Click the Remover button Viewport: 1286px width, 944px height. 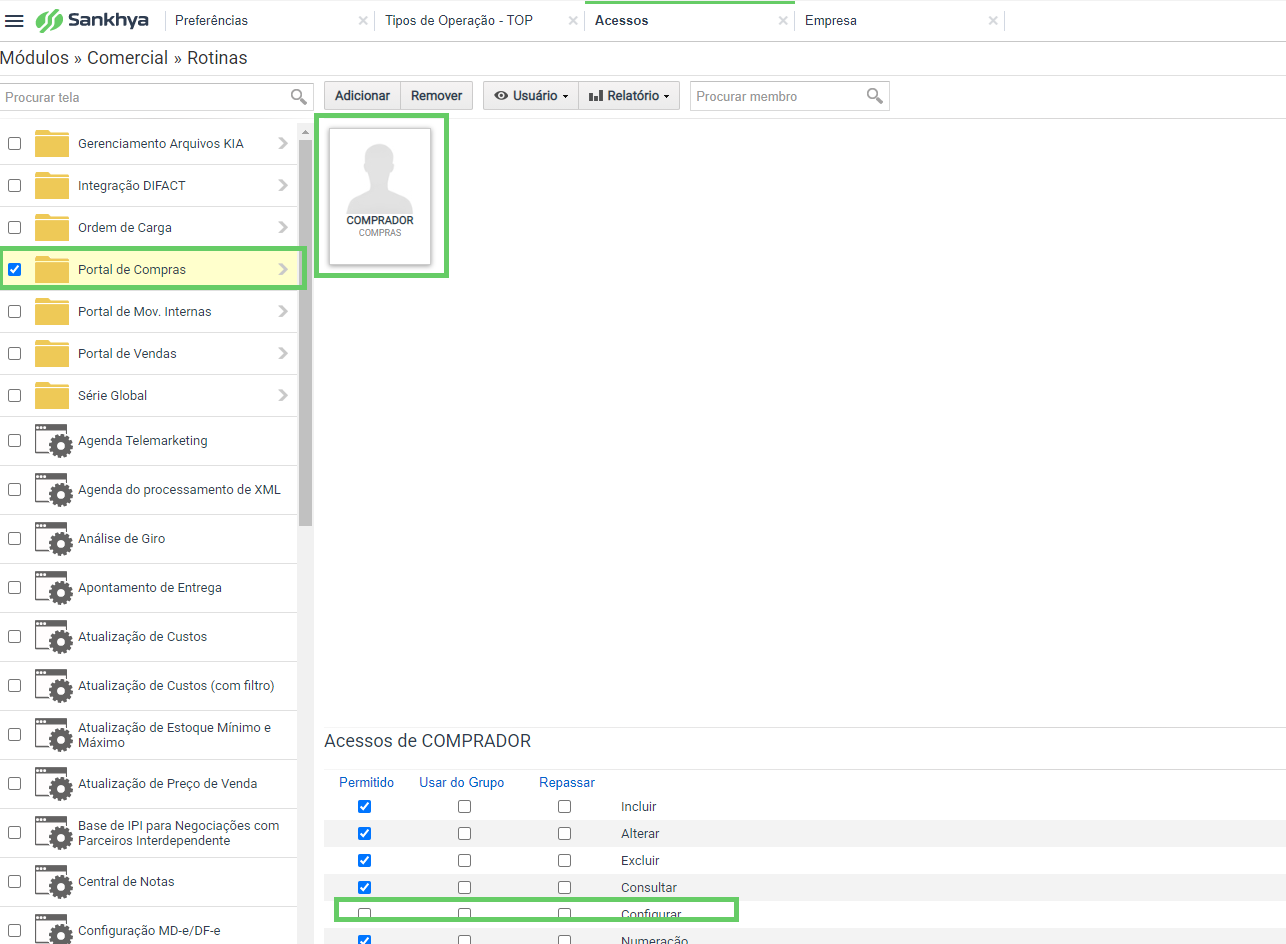pos(437,96)
